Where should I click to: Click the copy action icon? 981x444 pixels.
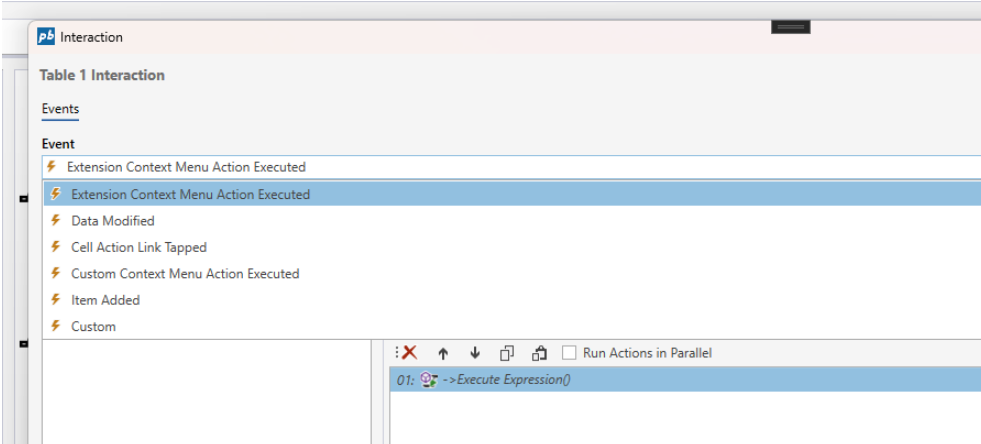(507, 353)
